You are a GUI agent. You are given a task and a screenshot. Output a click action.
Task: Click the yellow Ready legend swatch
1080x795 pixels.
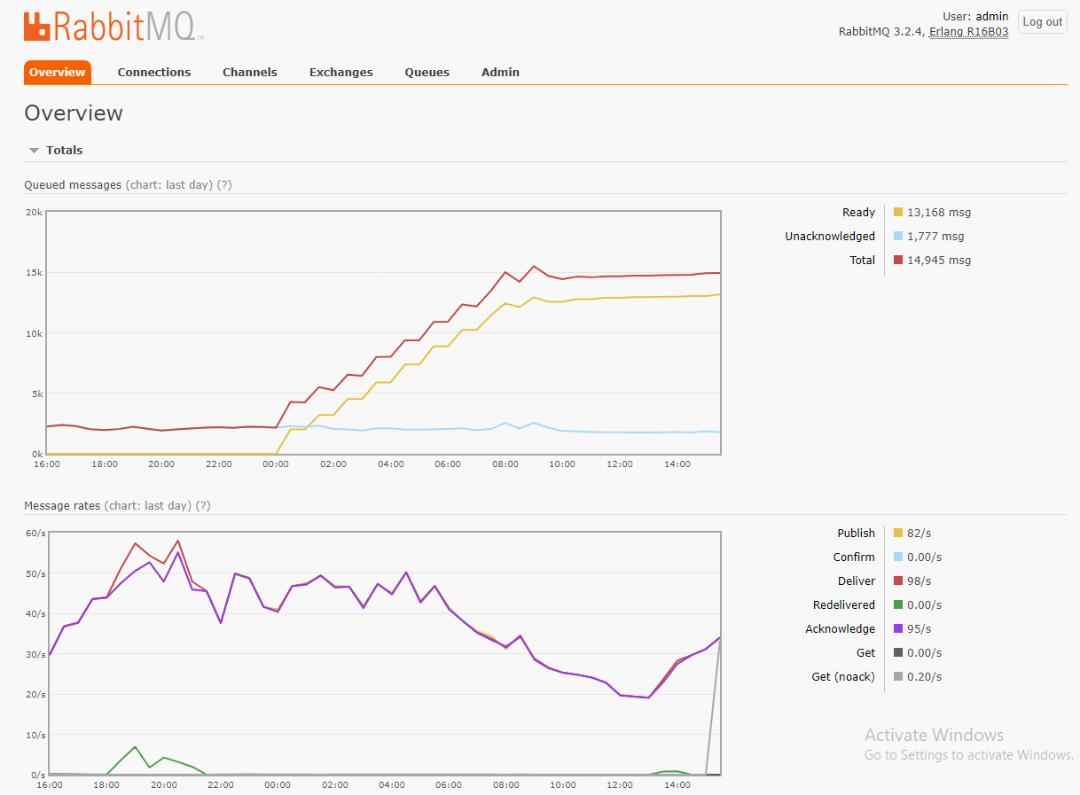click(898, 212)
